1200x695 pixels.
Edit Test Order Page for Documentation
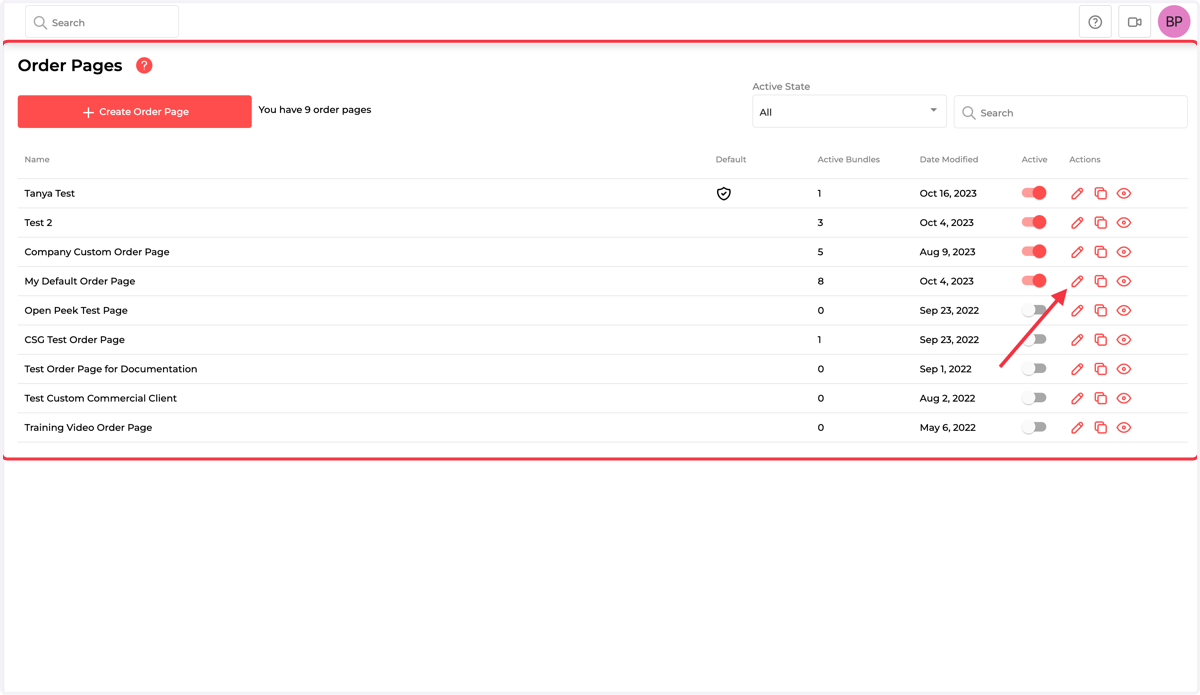1077,369
